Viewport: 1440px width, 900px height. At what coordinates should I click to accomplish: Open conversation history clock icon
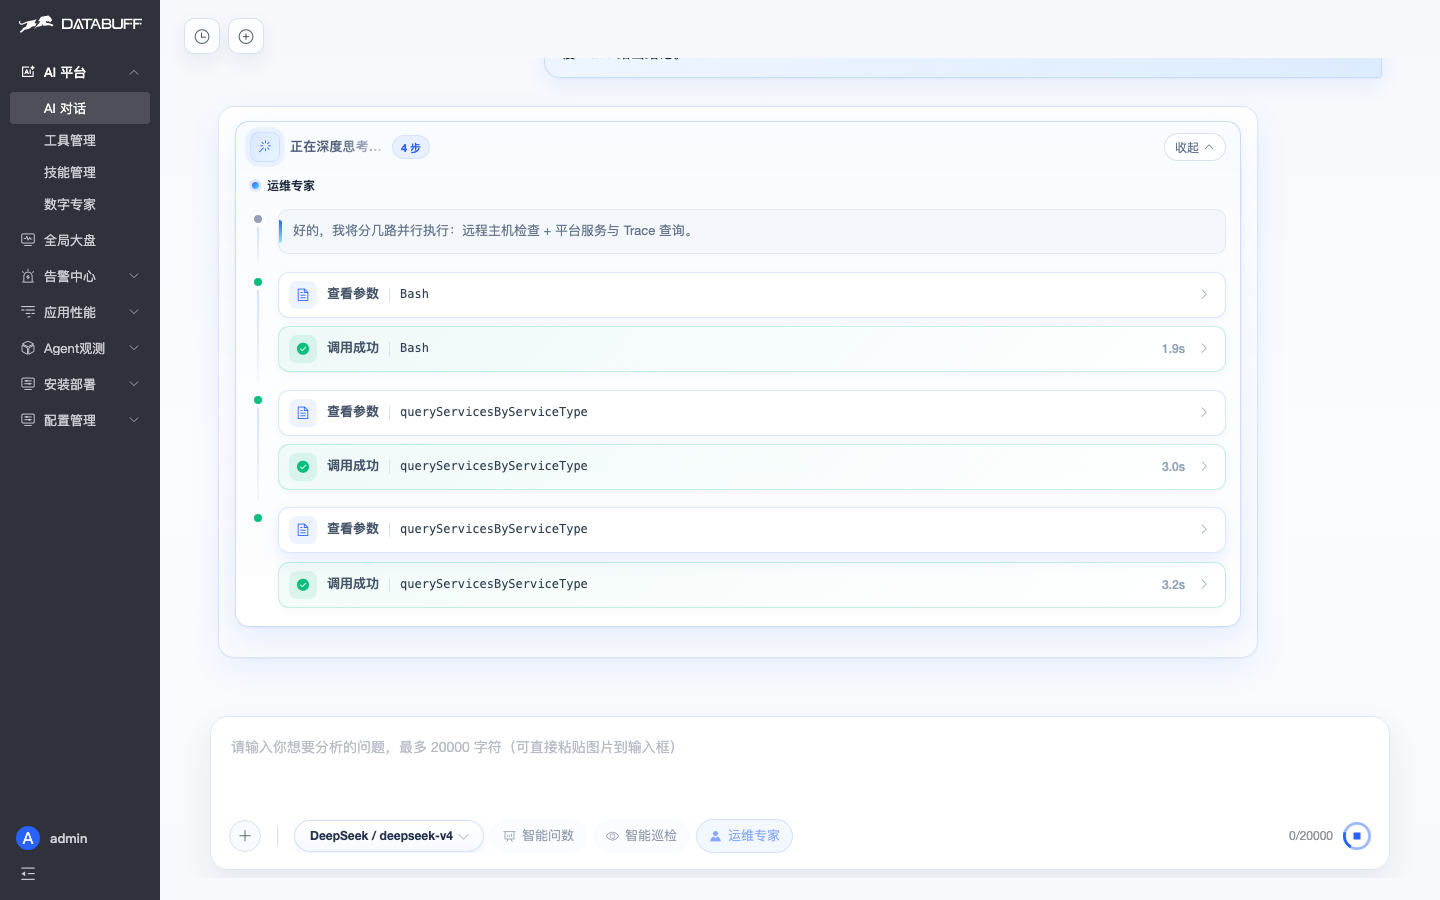coord(202,37)
